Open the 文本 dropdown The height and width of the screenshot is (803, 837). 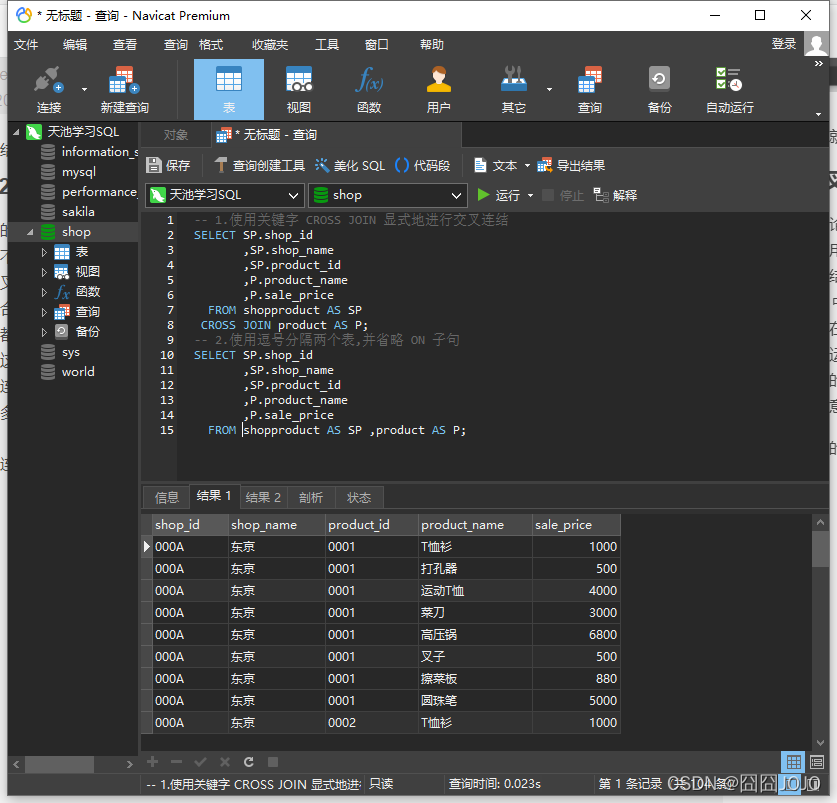(502, 166)
